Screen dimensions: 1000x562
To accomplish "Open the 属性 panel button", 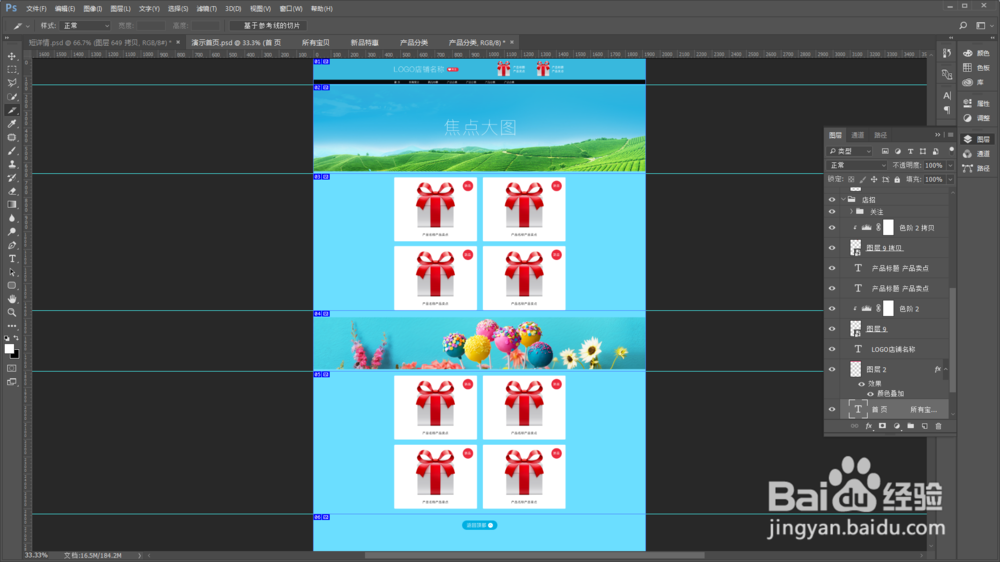I will pyautogui.click(x=976, y=103).
